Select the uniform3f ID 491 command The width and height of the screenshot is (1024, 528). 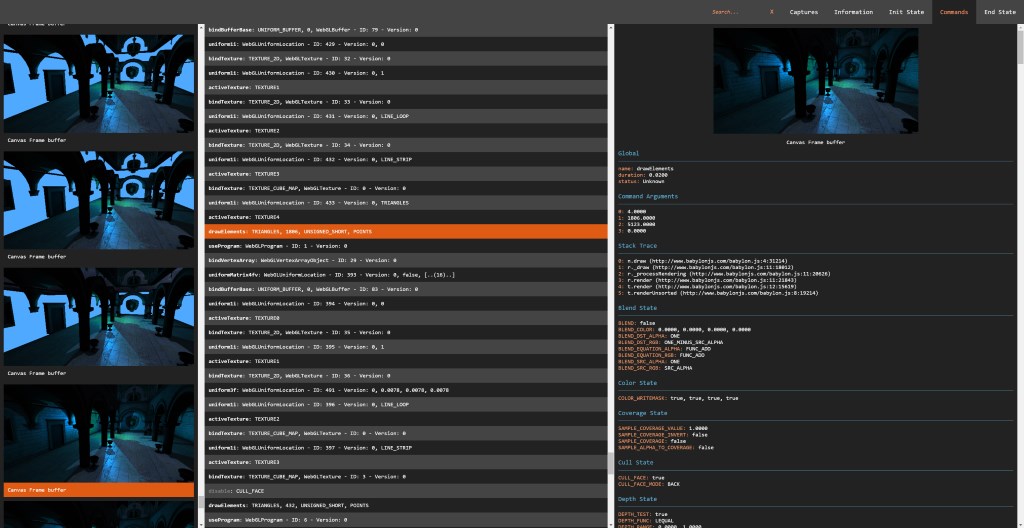(406, 390)
